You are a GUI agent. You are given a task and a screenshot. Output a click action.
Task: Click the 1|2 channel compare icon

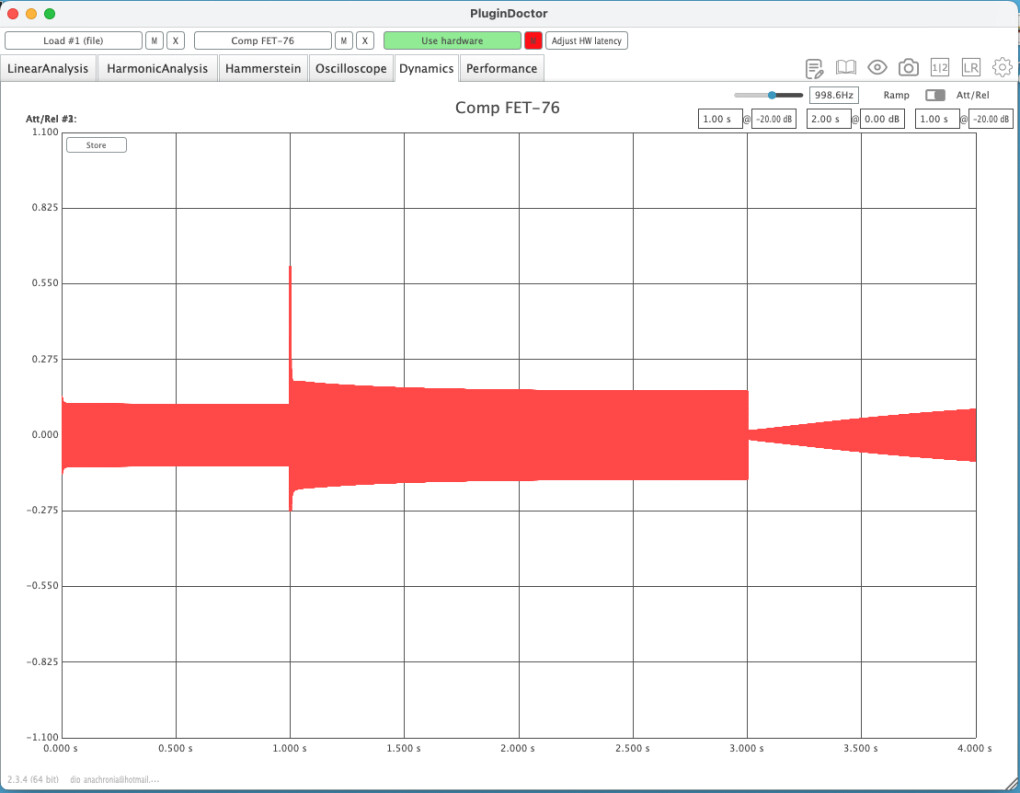click(x=939, y=67)
